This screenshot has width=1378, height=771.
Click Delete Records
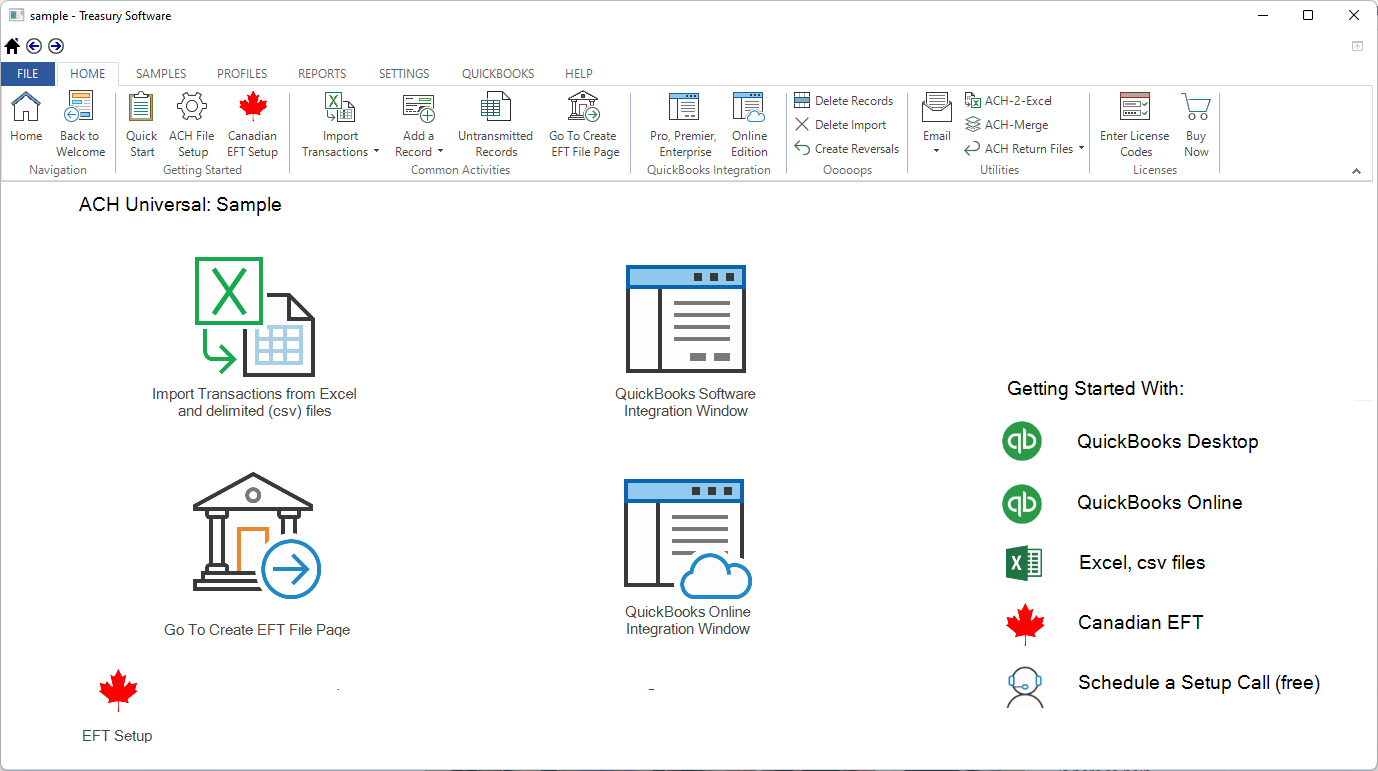pos(844,100)
